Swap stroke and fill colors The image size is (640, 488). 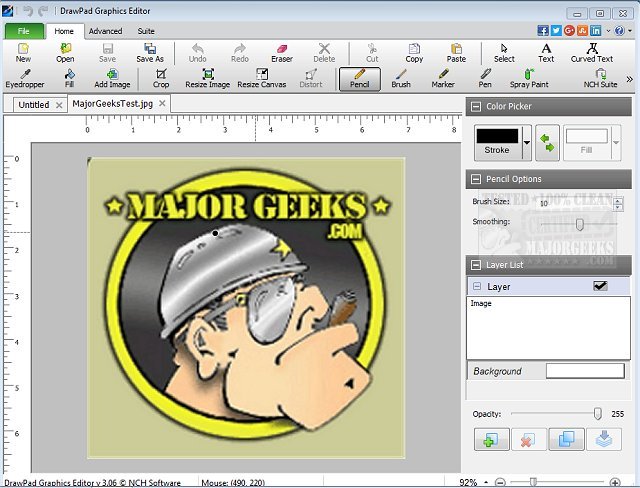[547, 143]
